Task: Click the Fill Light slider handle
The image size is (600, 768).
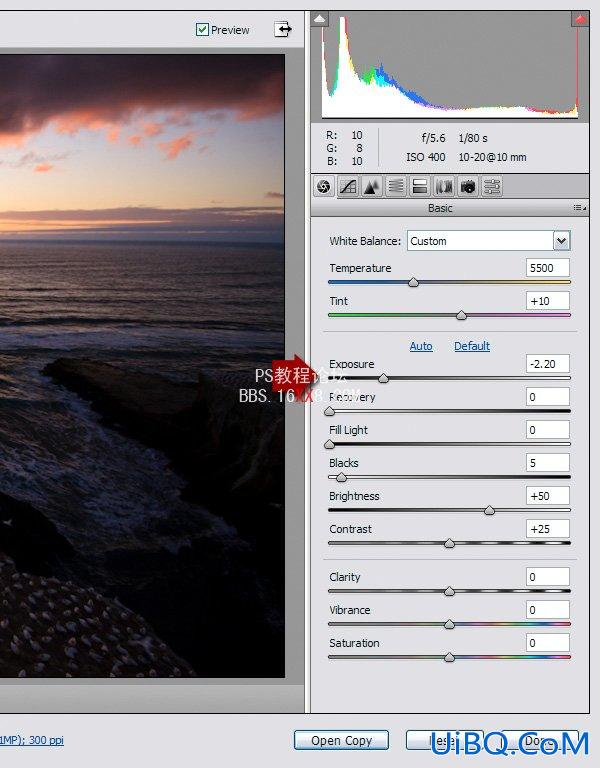Action: (330, 444)
